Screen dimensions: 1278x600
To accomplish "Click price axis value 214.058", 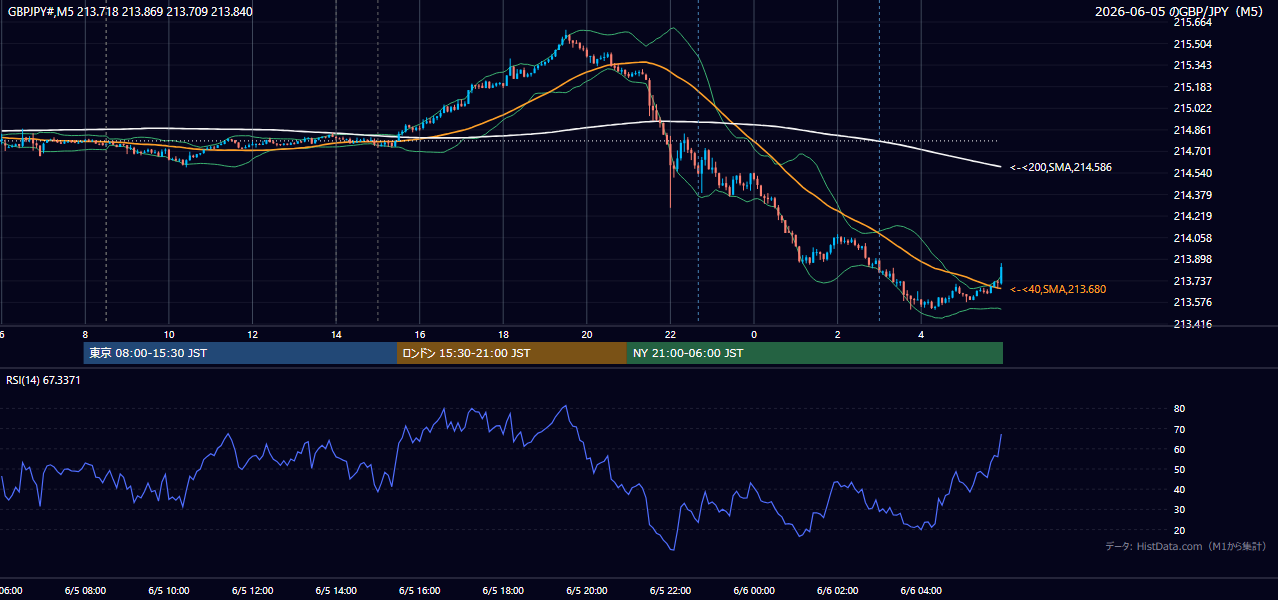I will pyautogui.click(x=1192, y=238).
